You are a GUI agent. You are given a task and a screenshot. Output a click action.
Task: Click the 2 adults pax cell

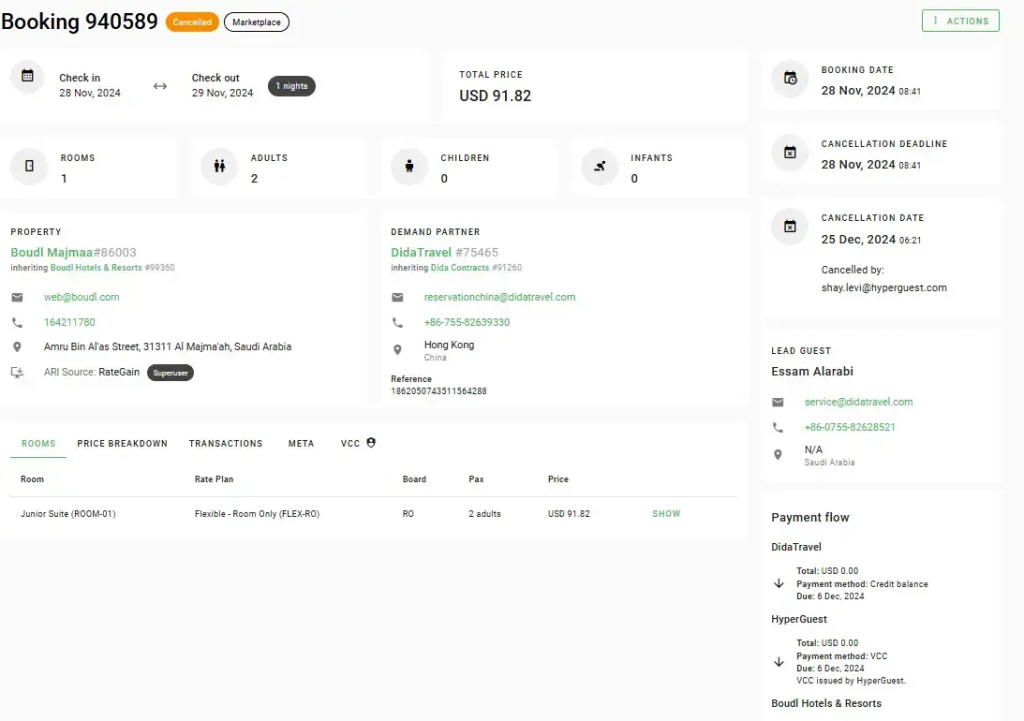[485, 514]
